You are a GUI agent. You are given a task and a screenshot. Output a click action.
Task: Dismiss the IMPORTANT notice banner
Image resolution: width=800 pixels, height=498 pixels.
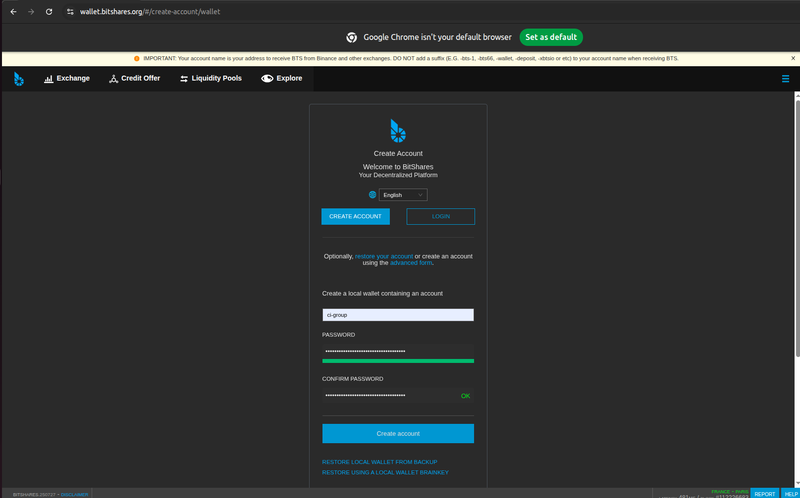[x=793, y=58]
